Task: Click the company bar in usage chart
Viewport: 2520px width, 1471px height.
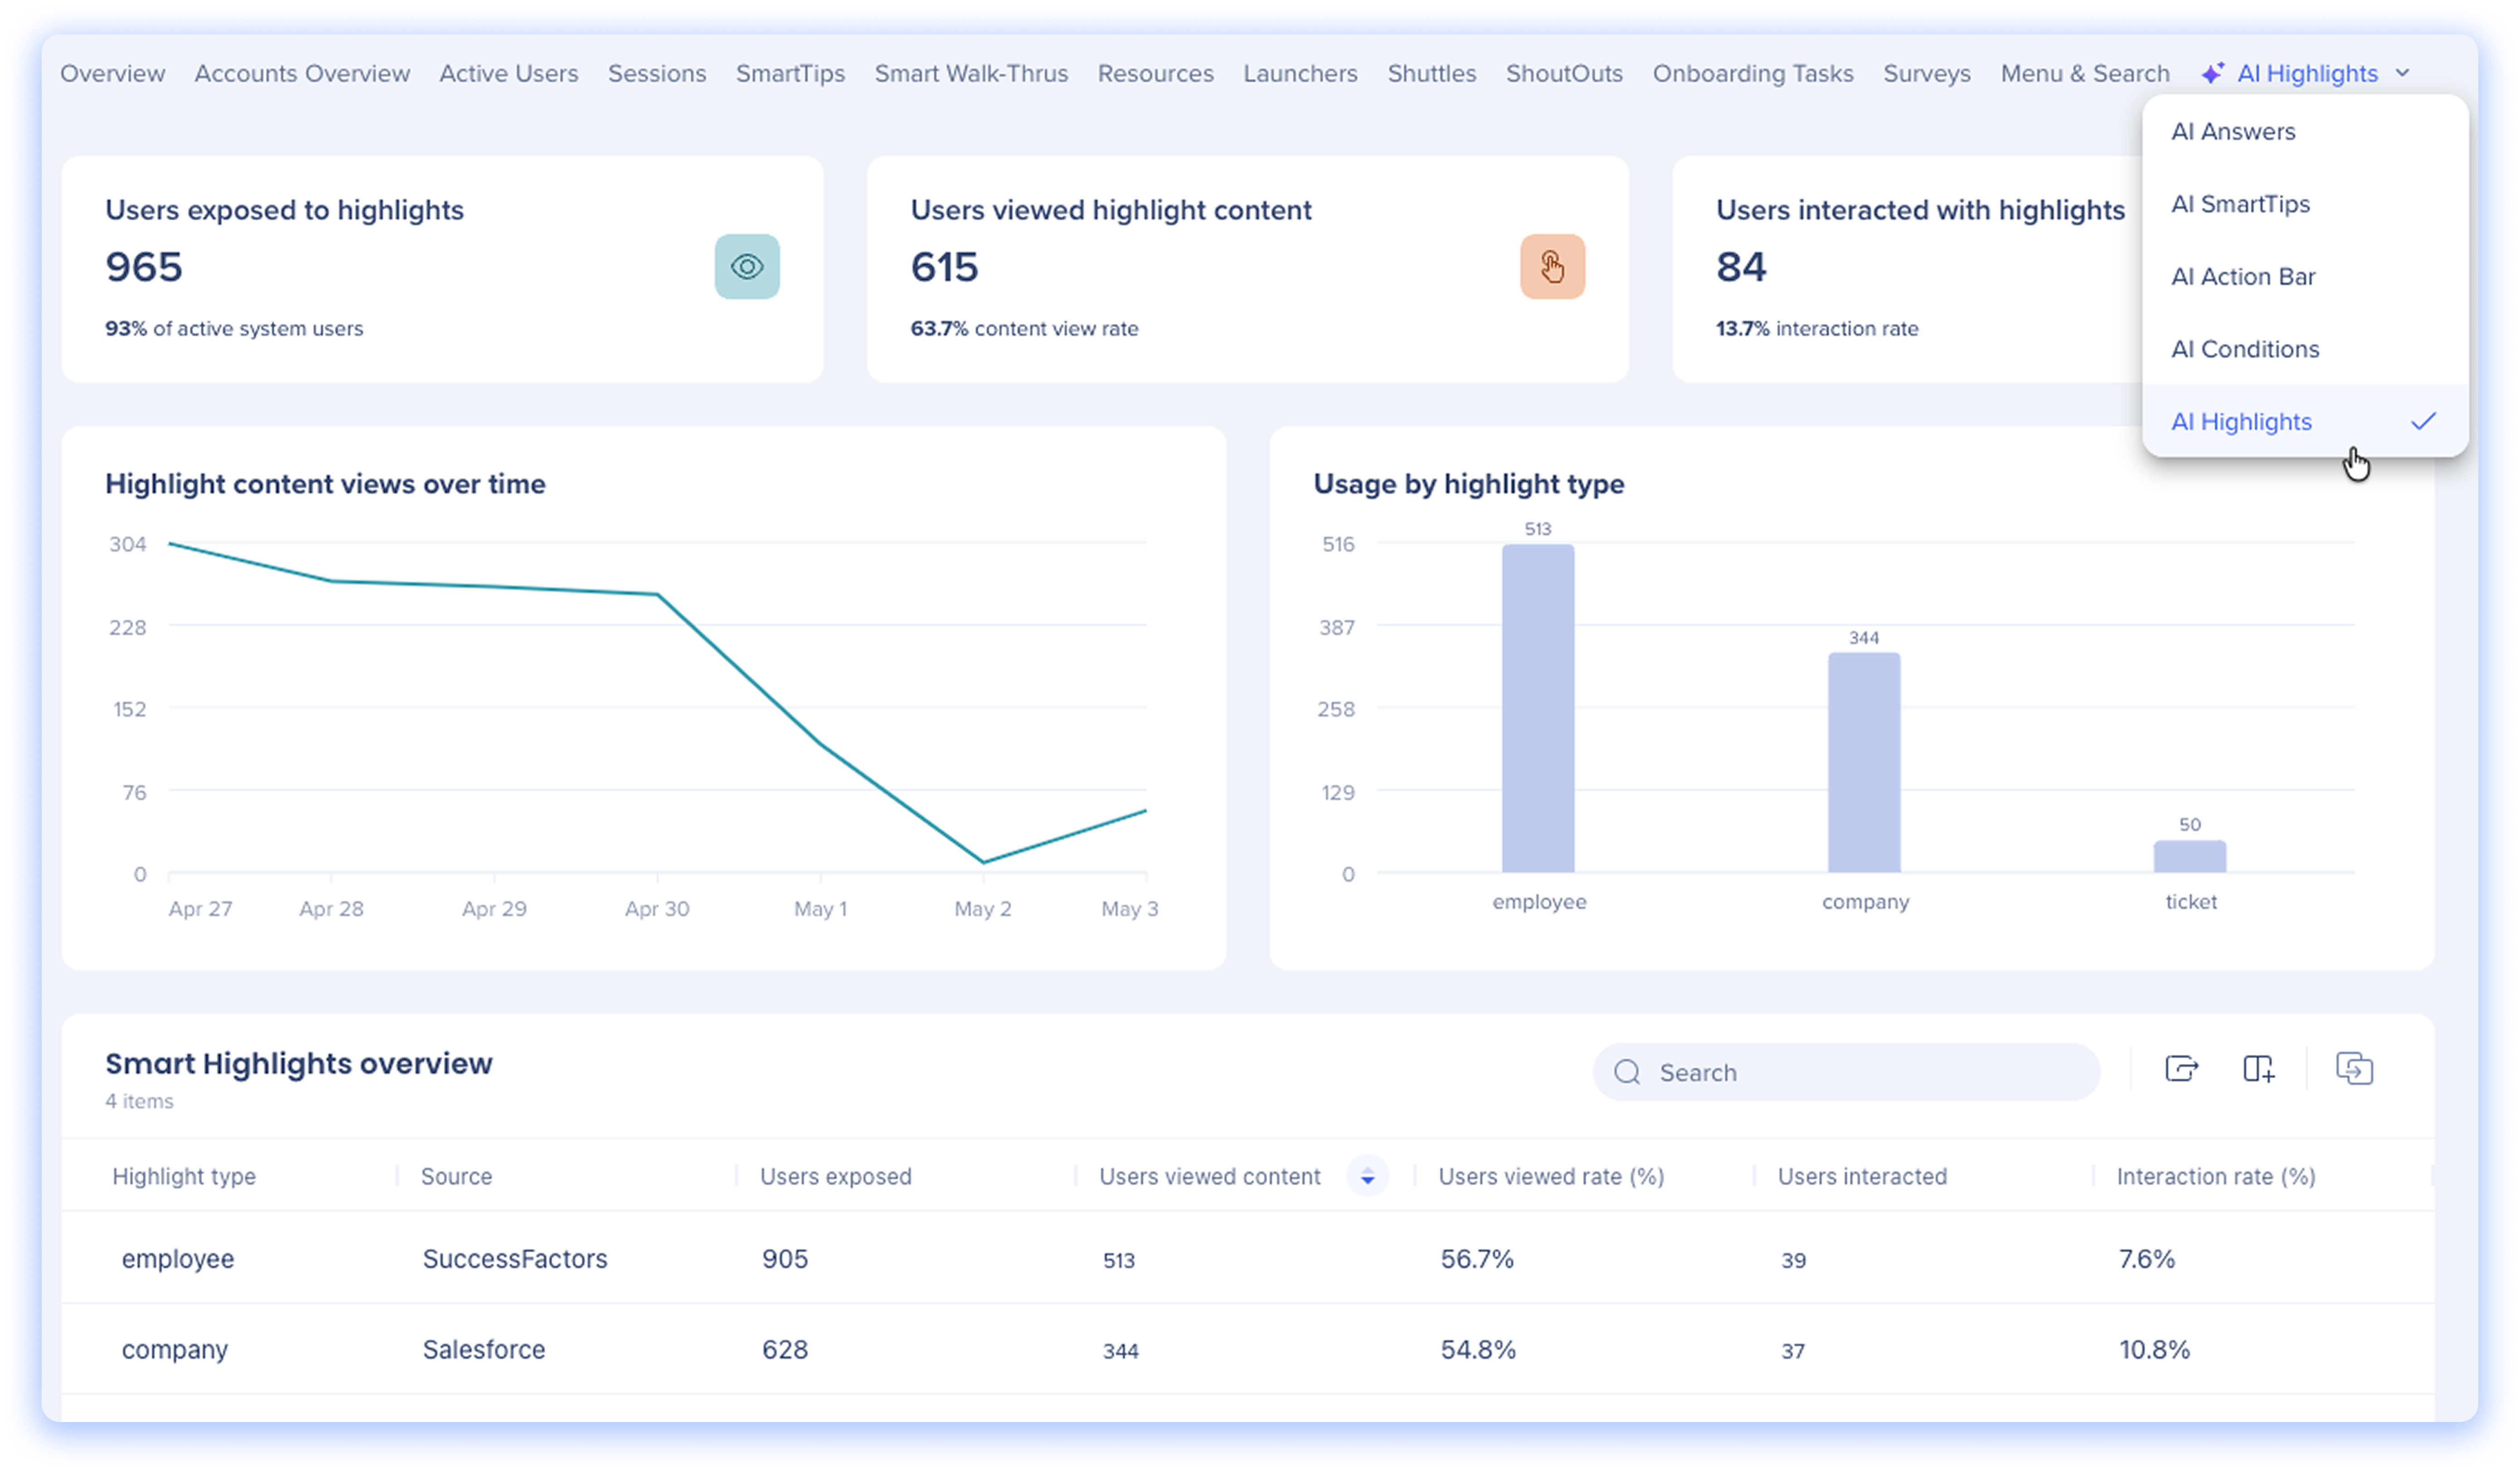Action: coord(1864,762)
